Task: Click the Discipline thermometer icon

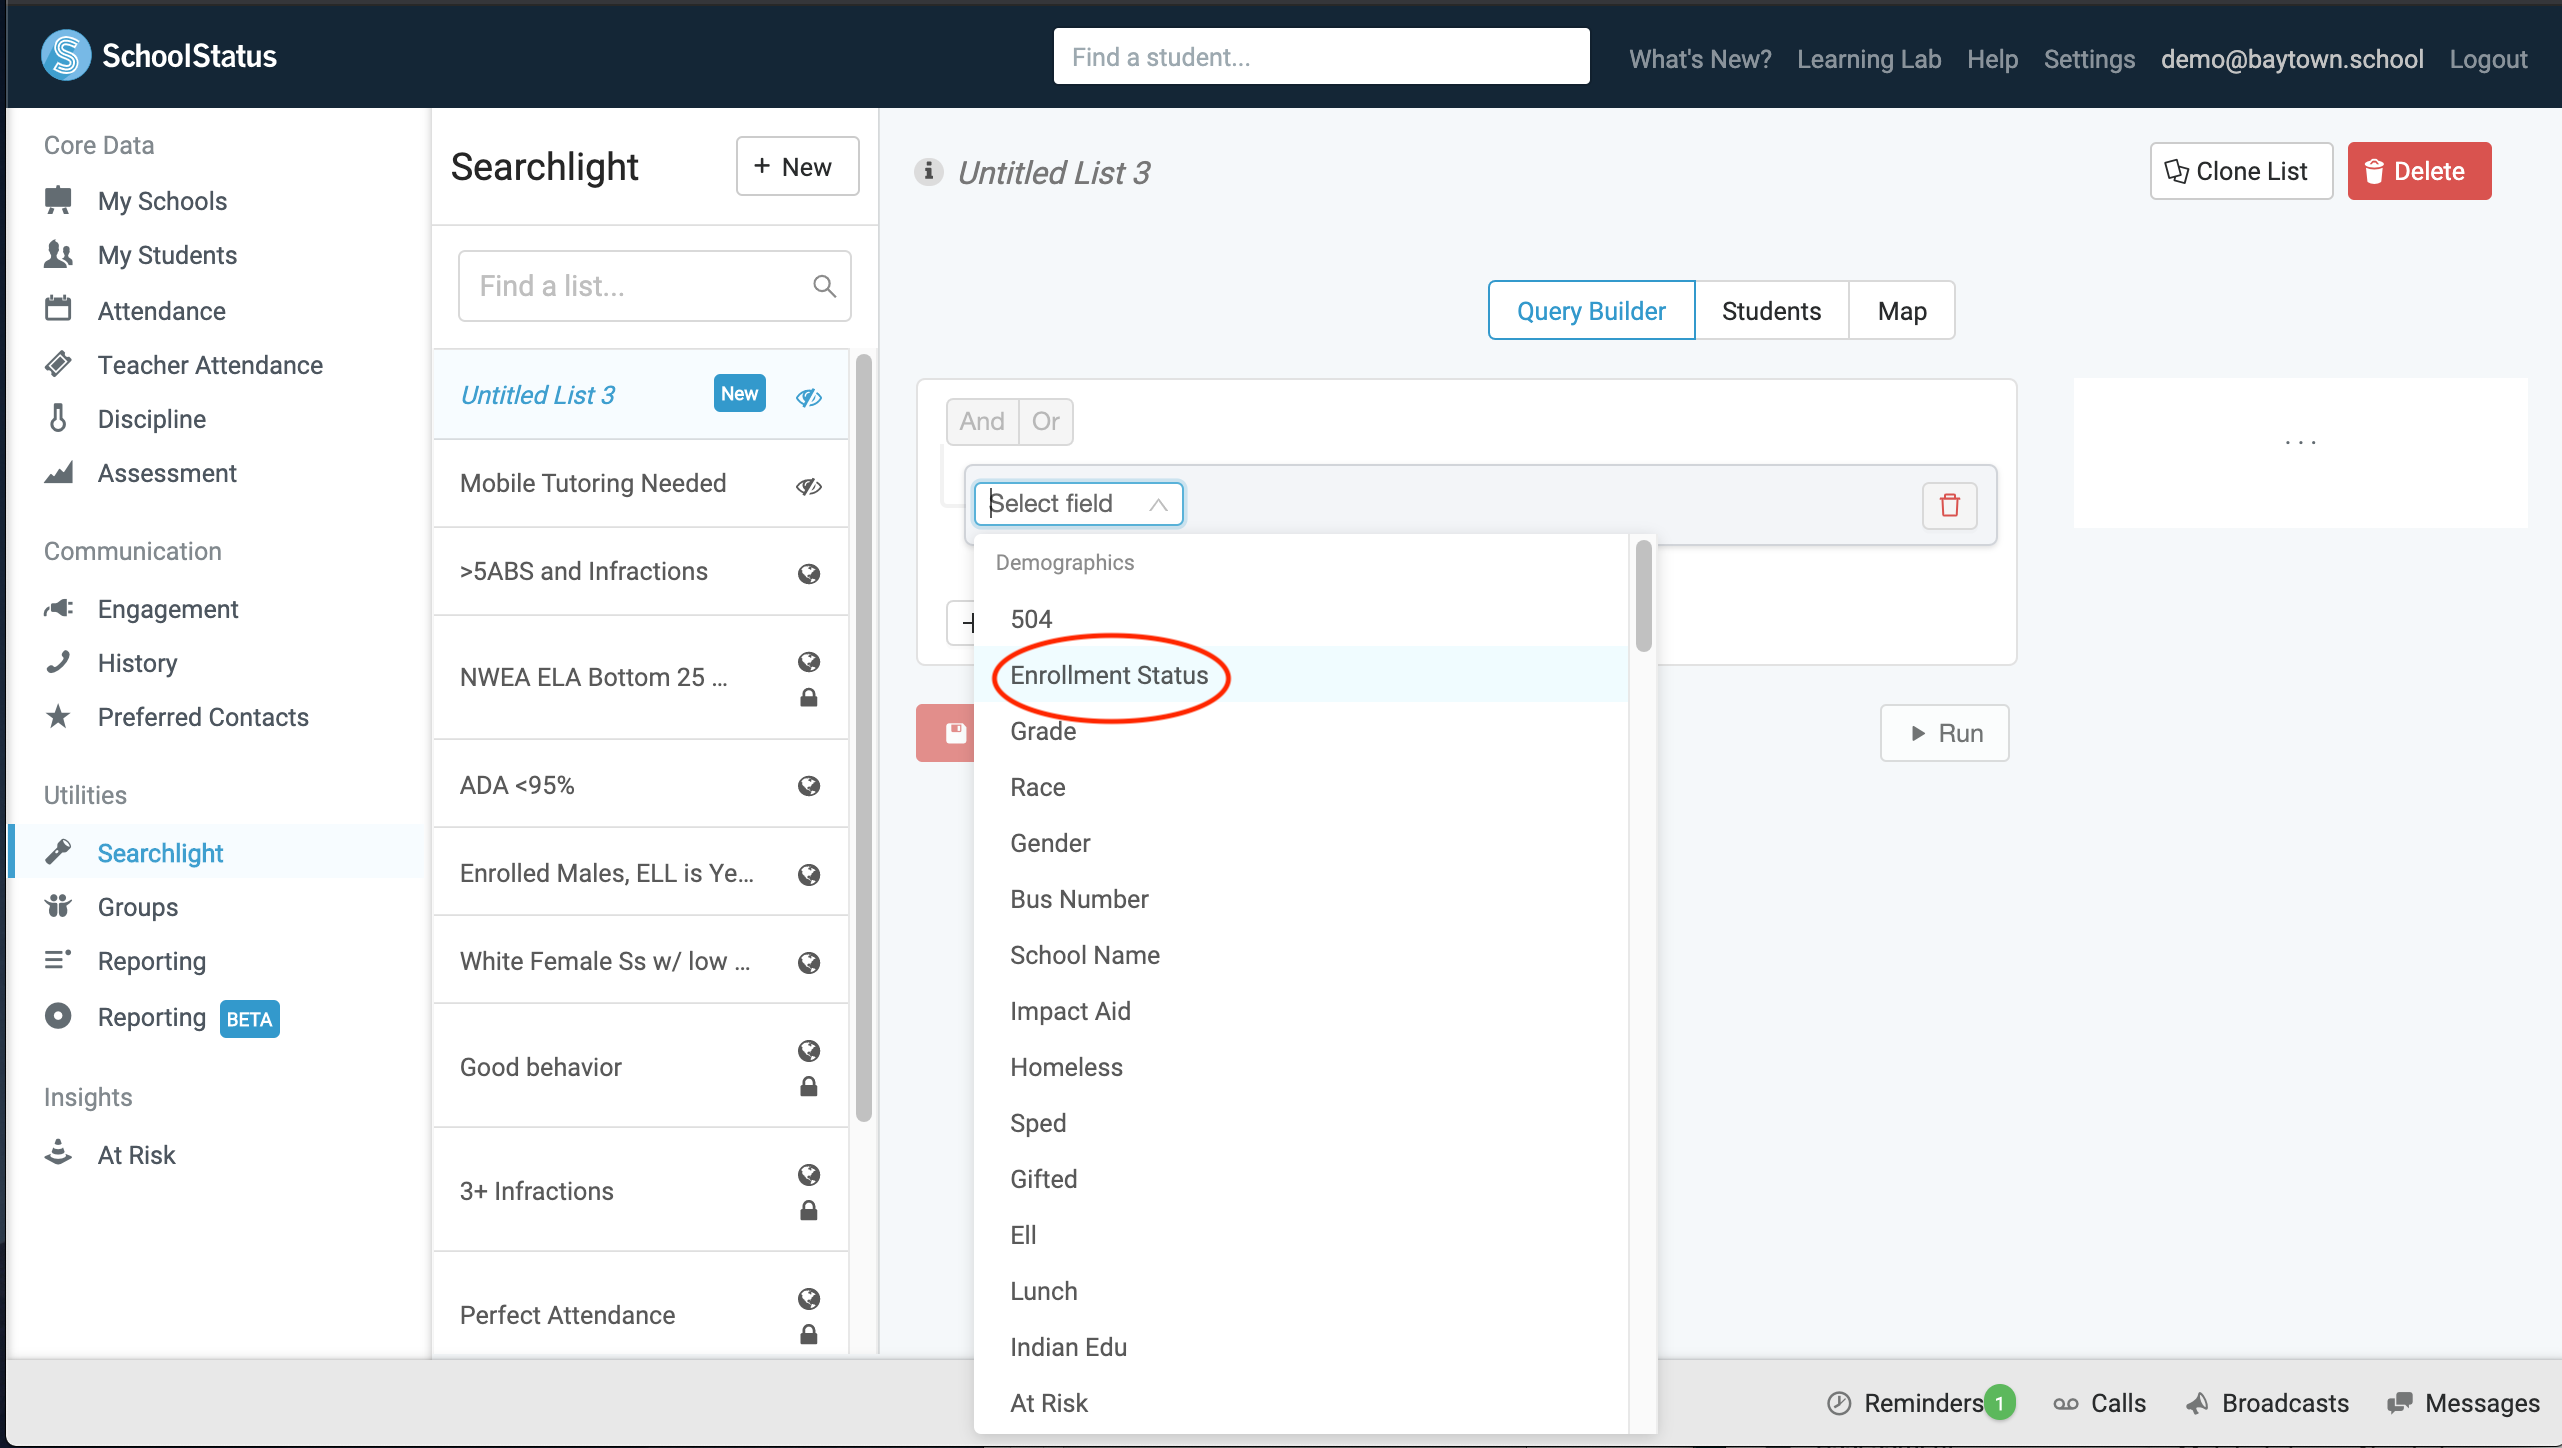Action: (58, 418)
